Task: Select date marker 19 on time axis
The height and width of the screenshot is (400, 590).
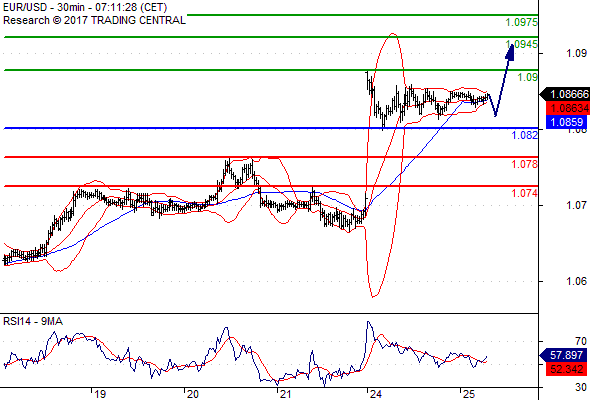Action: point(100,394)
